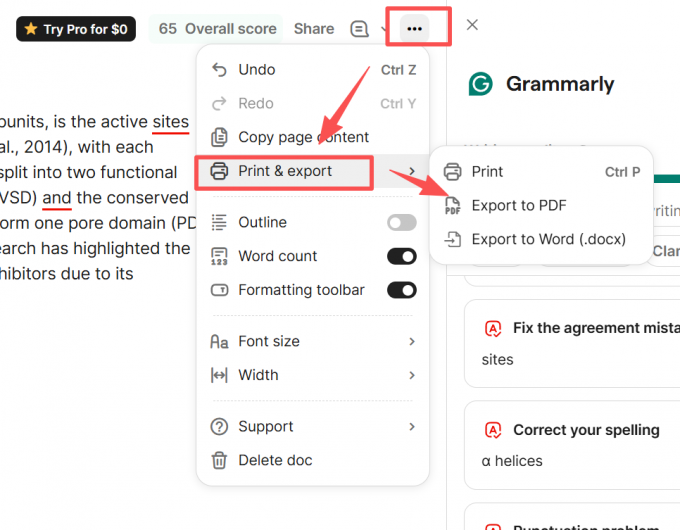
Task: Open the Correct your spelling suggestion card
Action: coord(572,445)
